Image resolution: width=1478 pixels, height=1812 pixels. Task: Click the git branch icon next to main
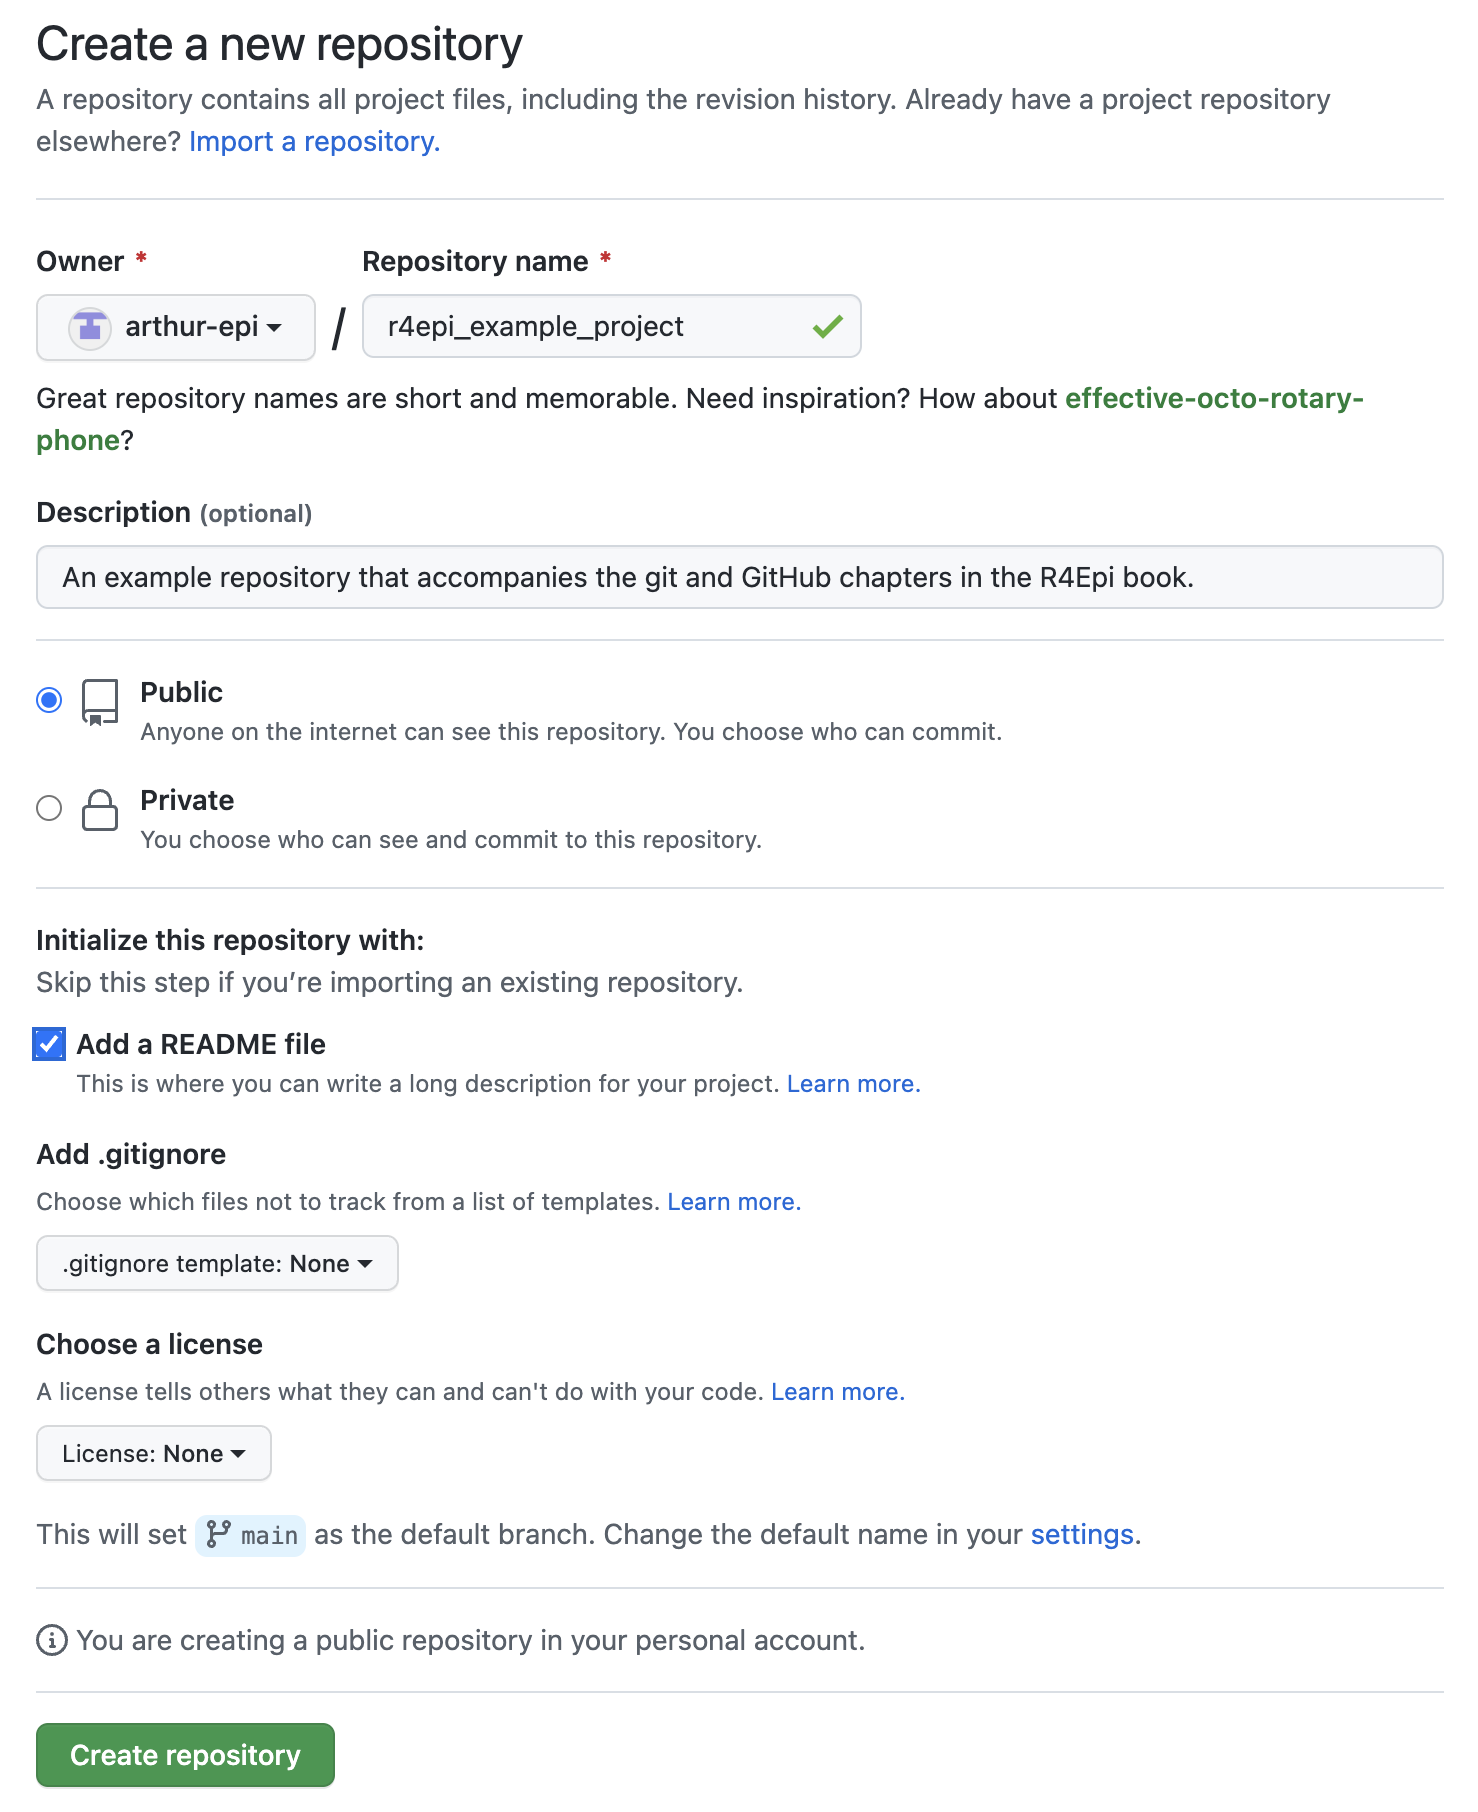[x=219, y=1534]
